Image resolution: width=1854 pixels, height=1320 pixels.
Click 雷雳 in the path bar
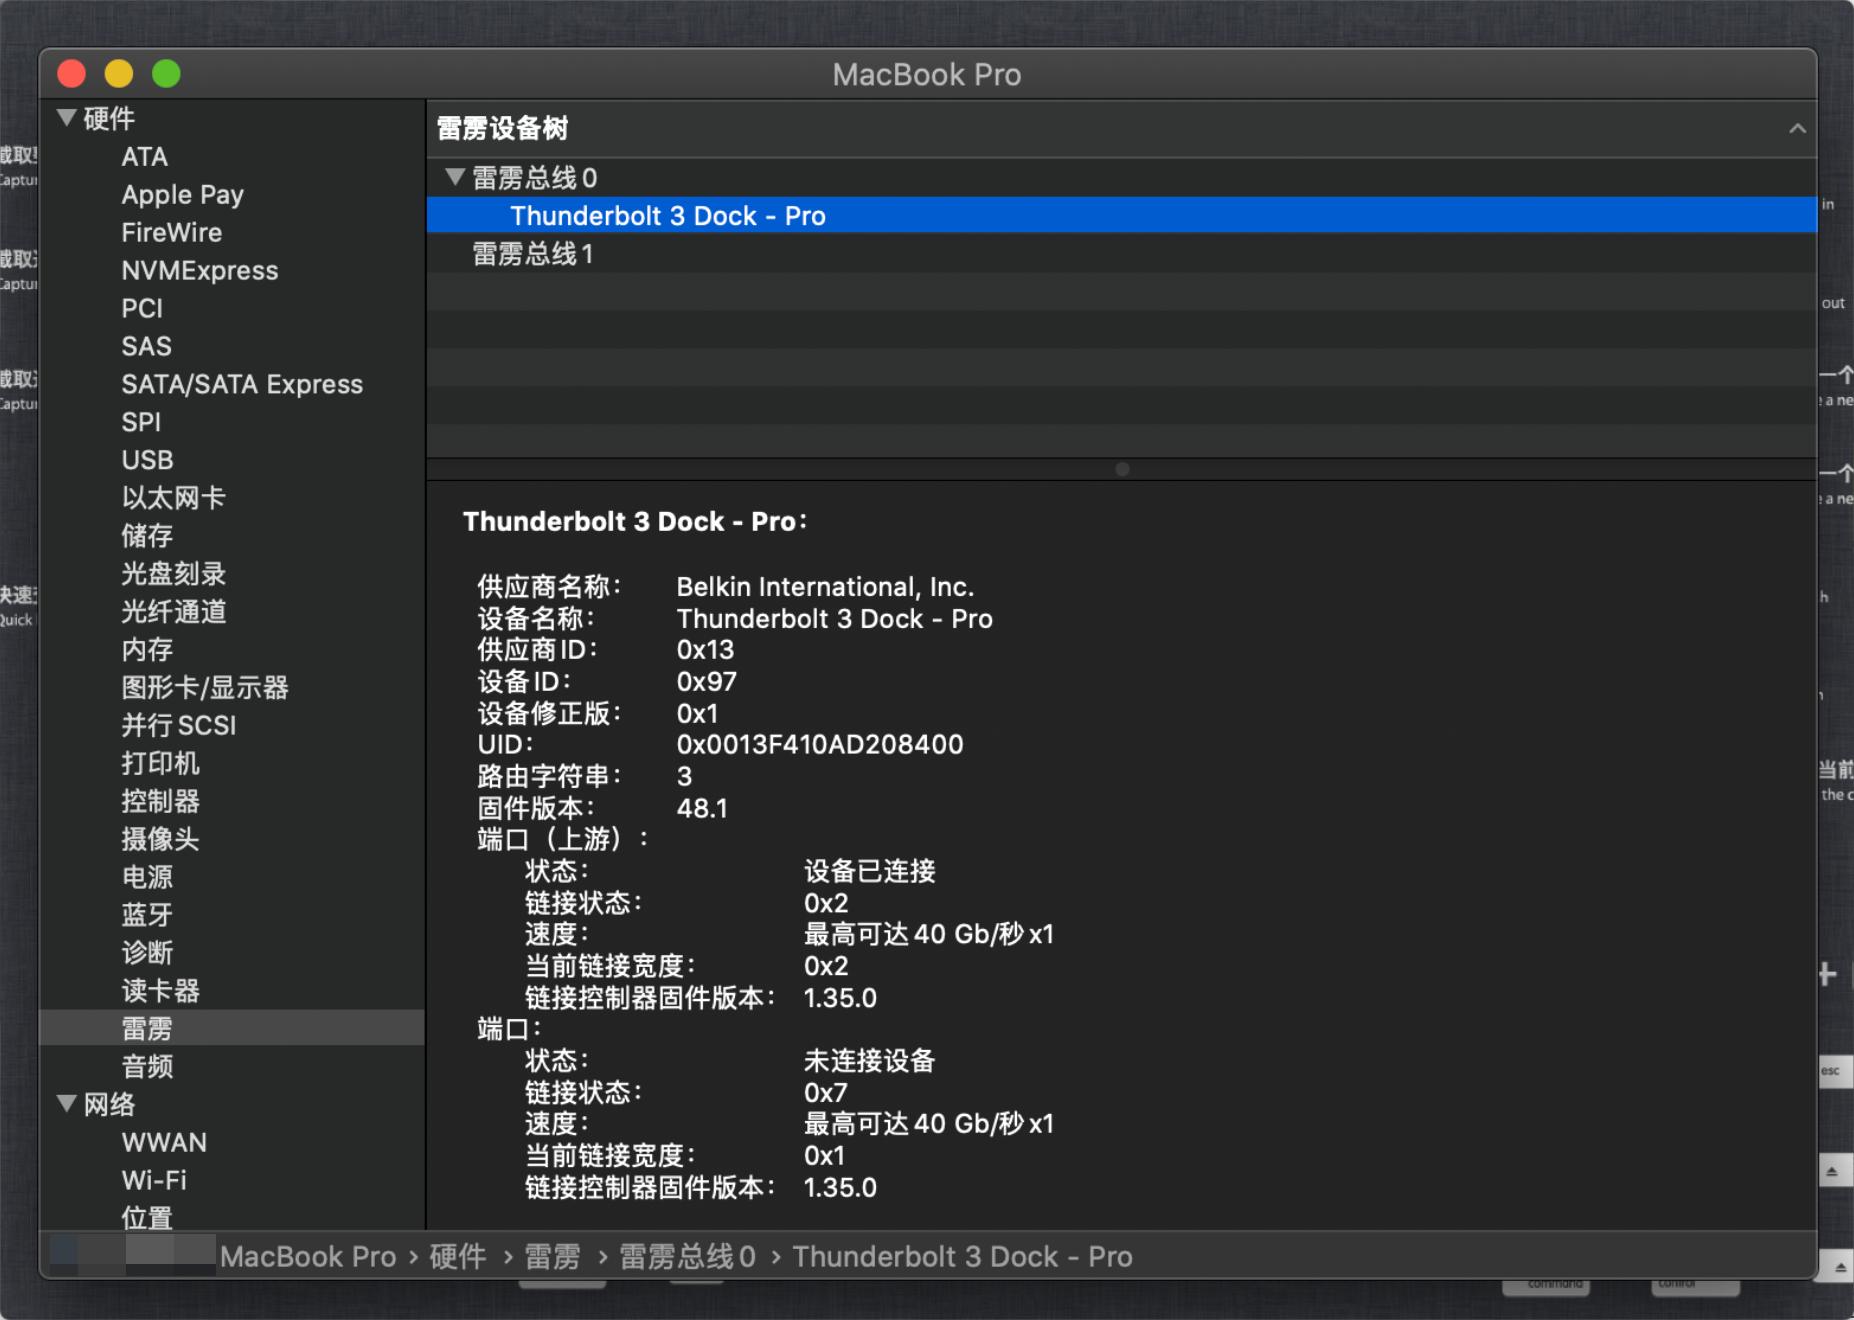coord(552,1257)
